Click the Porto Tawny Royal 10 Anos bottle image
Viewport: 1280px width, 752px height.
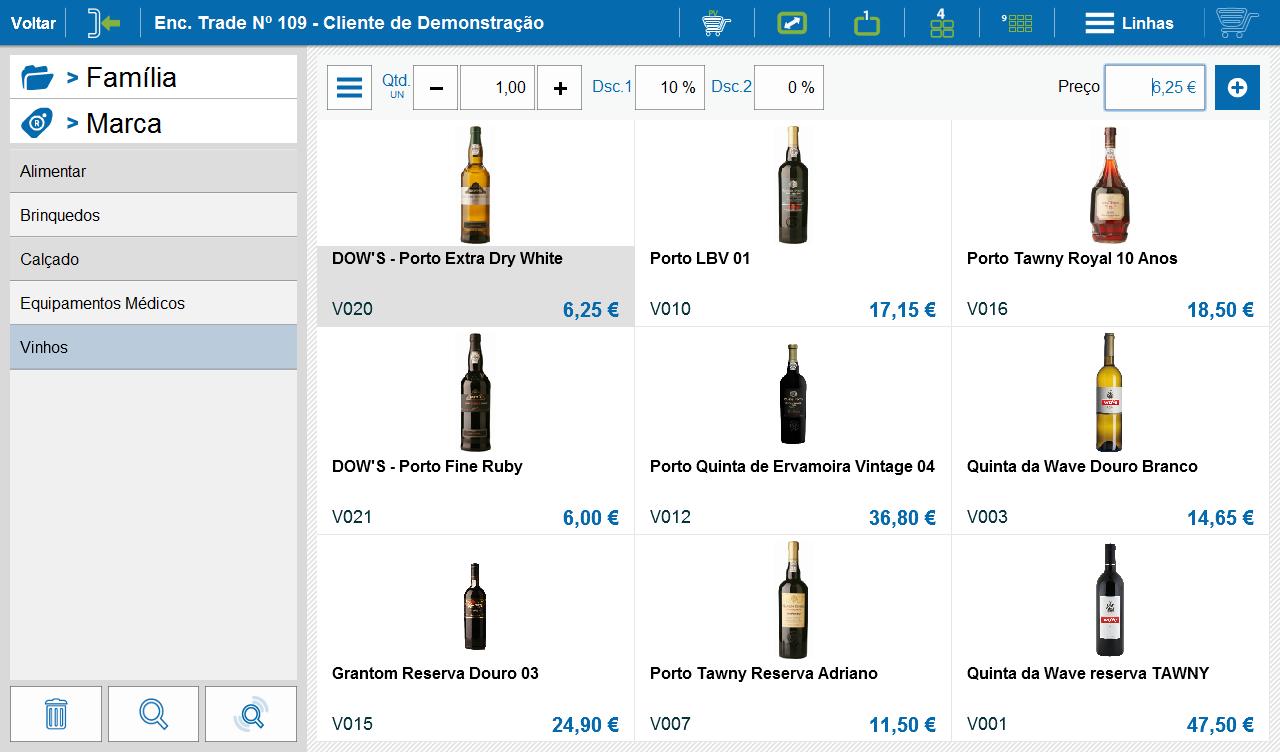click(1109, 186)
